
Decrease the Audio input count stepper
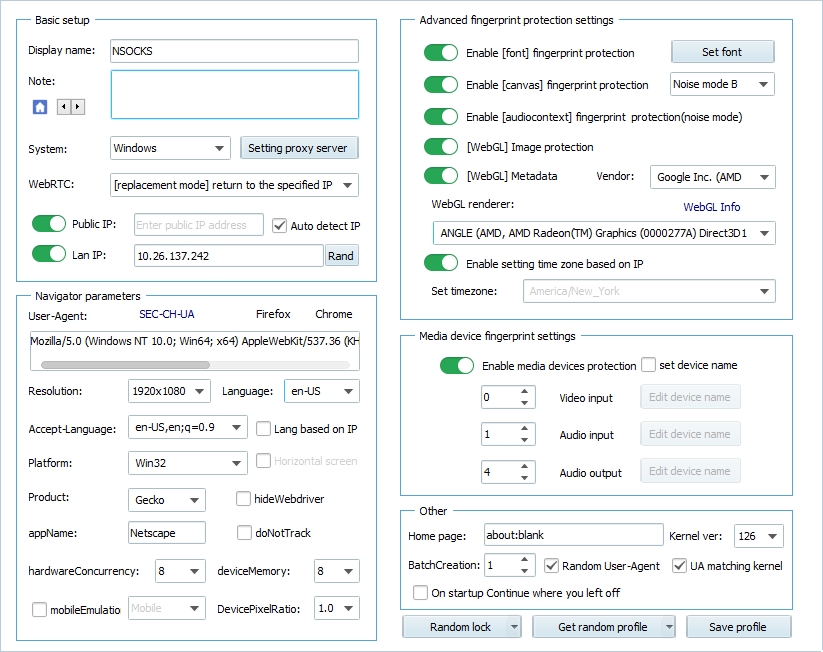[524, 440]
